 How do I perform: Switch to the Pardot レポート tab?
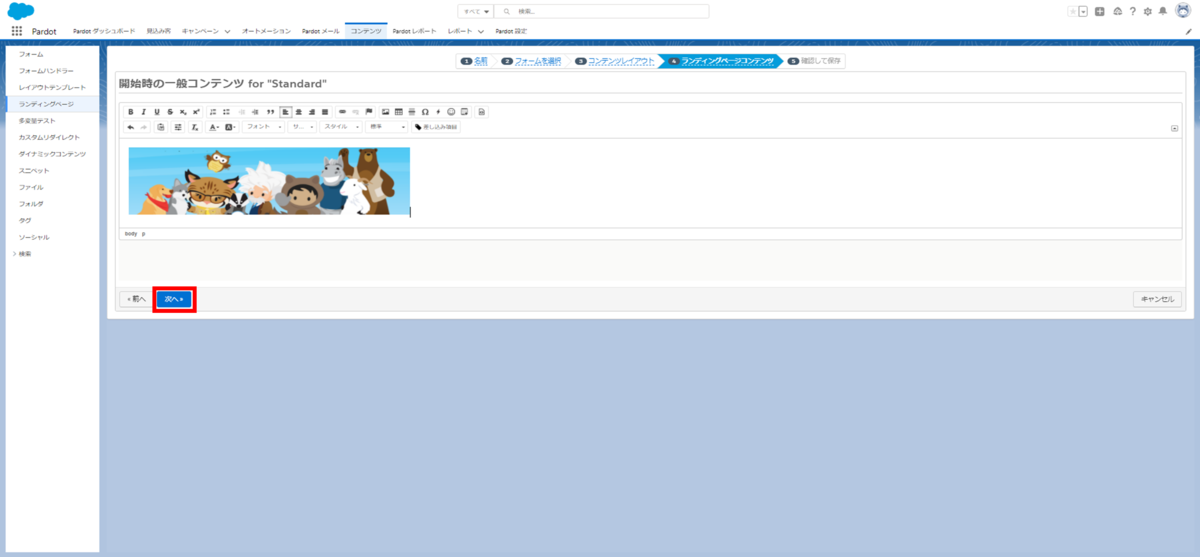click(x=414, y=31)
